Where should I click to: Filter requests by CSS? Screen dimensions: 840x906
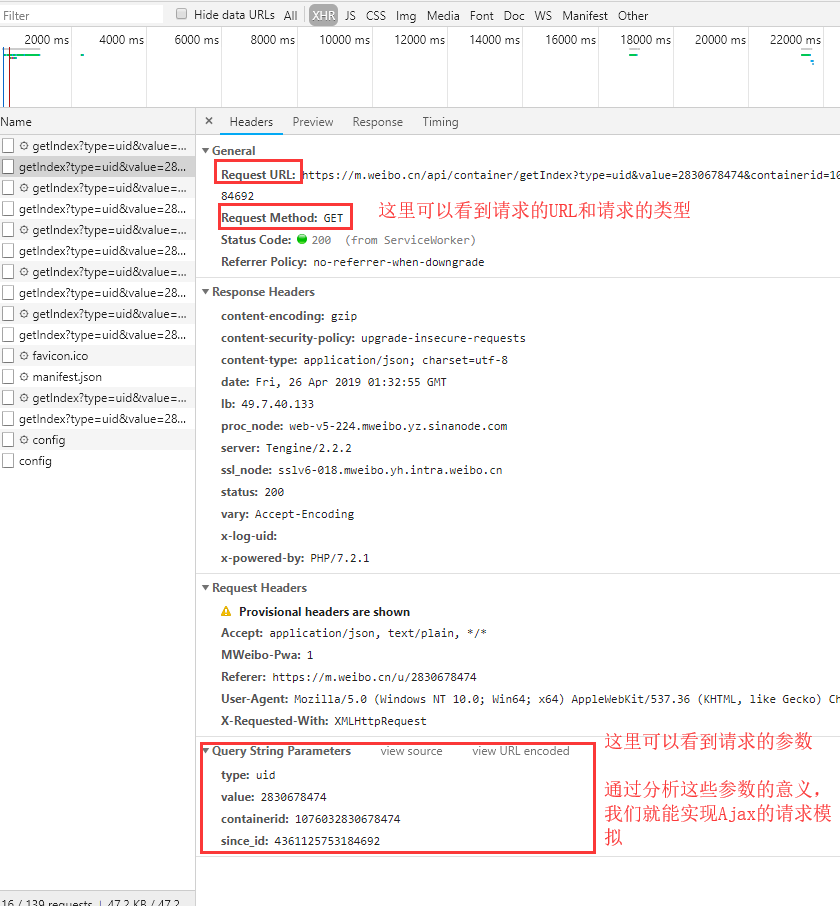376,16
